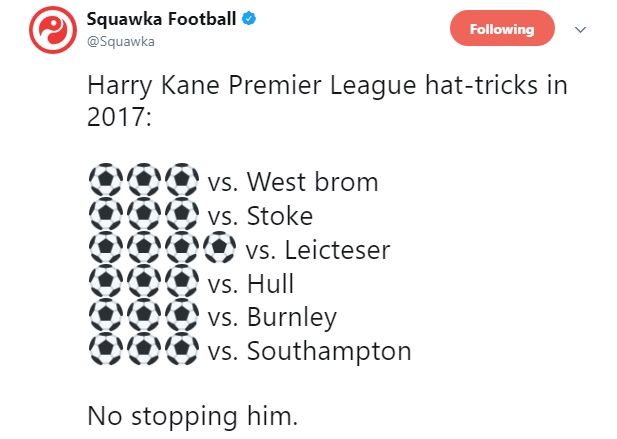Click the 'vs. West brom' text
The height and width of the screenshot is (439, 617).
click(293, 183)
